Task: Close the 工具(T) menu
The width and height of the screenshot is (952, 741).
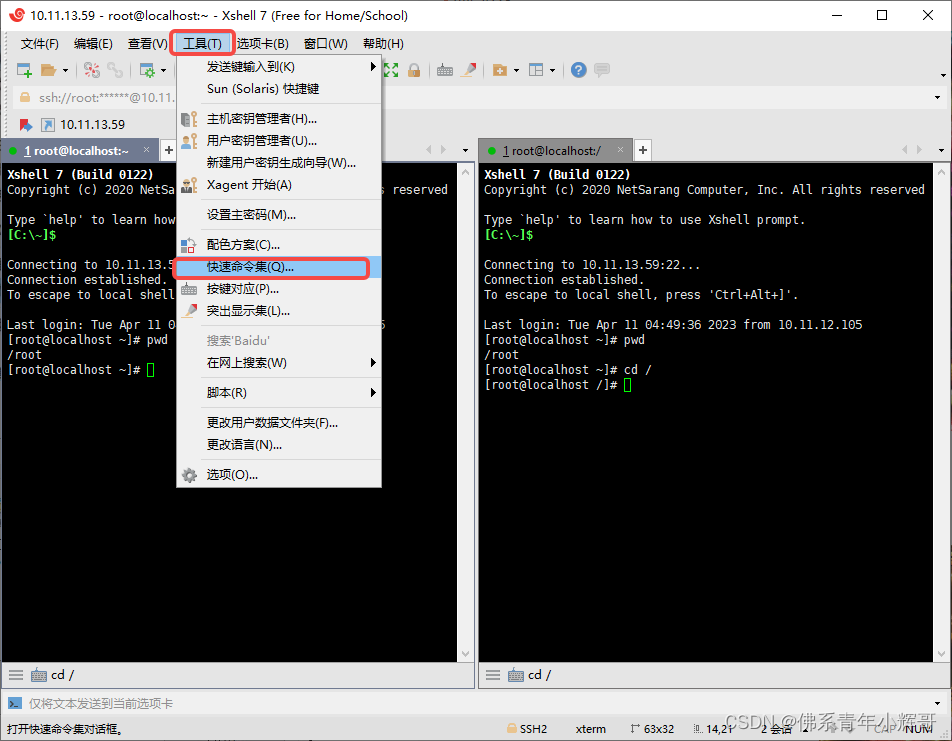Action: [202, 44]
